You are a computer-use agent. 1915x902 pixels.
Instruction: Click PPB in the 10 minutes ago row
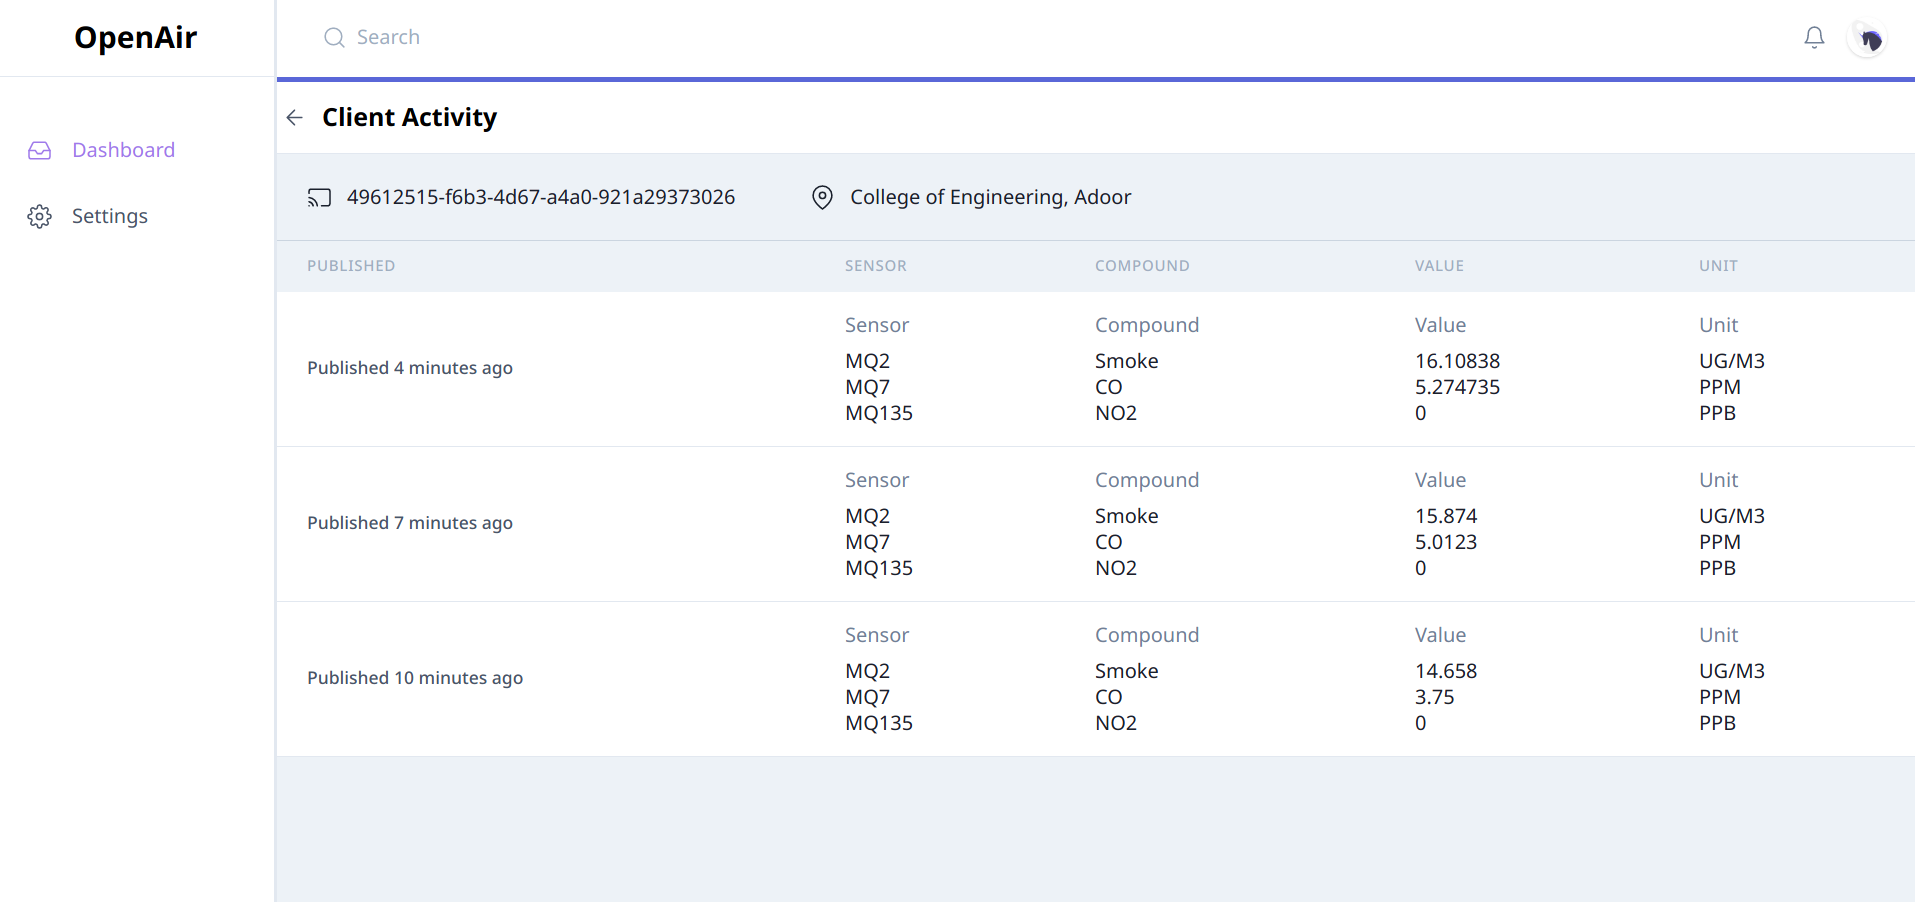pos(1717,723)
